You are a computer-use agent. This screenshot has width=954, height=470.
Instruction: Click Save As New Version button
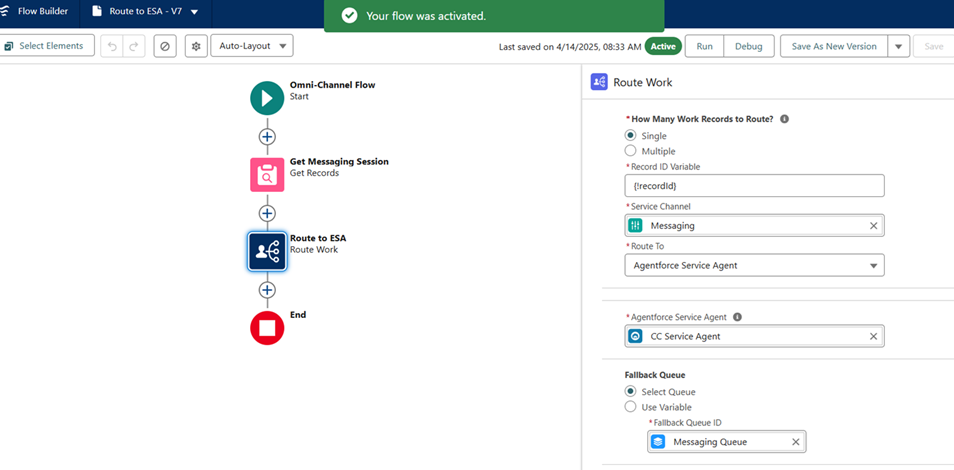pos(834,46)
